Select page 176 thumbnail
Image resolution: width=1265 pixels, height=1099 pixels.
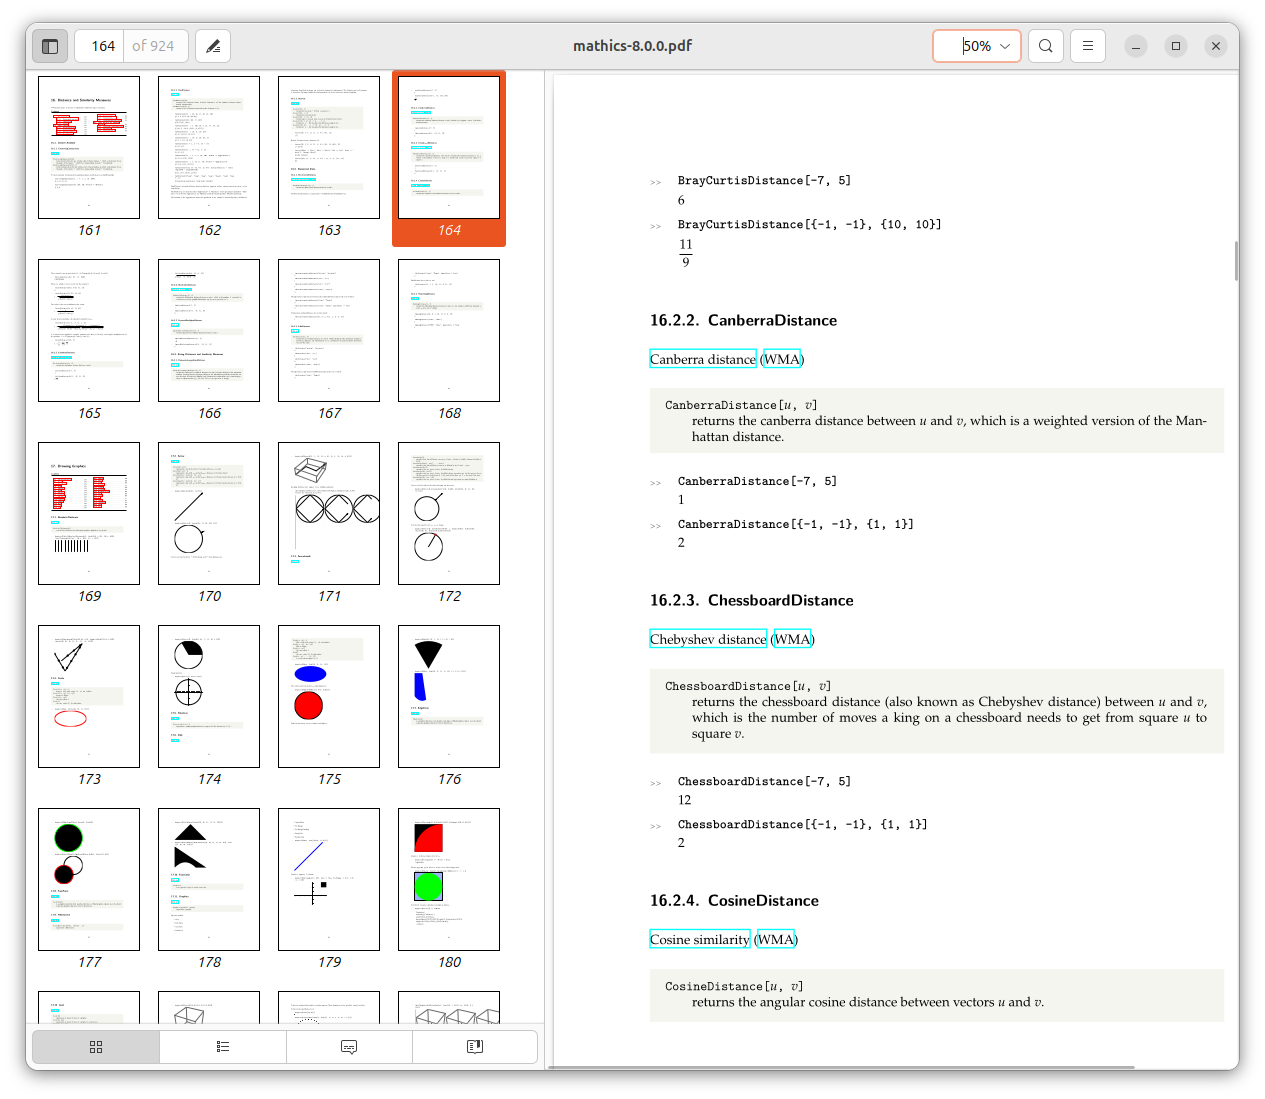[449, 697]
